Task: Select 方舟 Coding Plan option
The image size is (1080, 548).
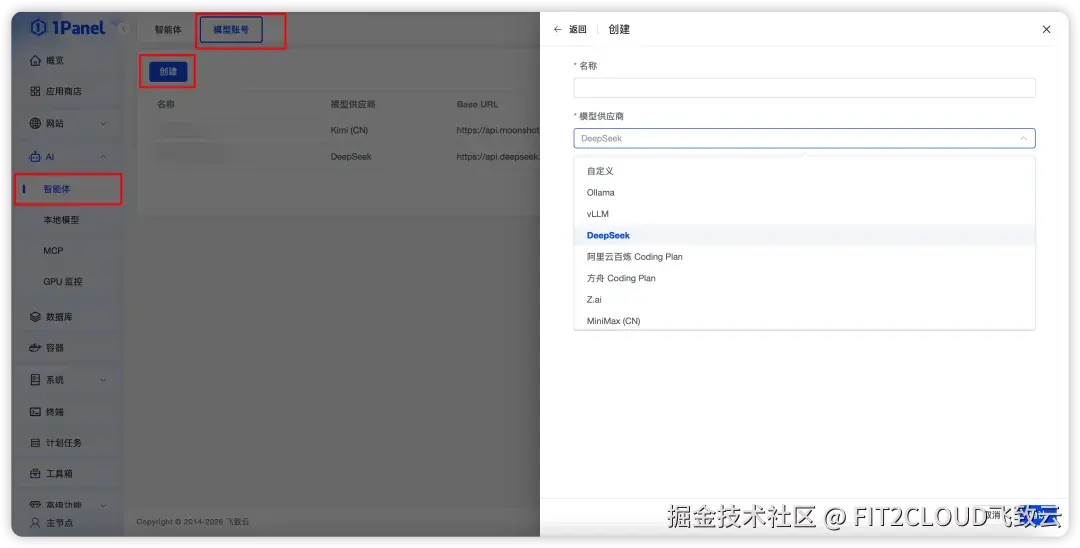Action: (x=804, y=277)
